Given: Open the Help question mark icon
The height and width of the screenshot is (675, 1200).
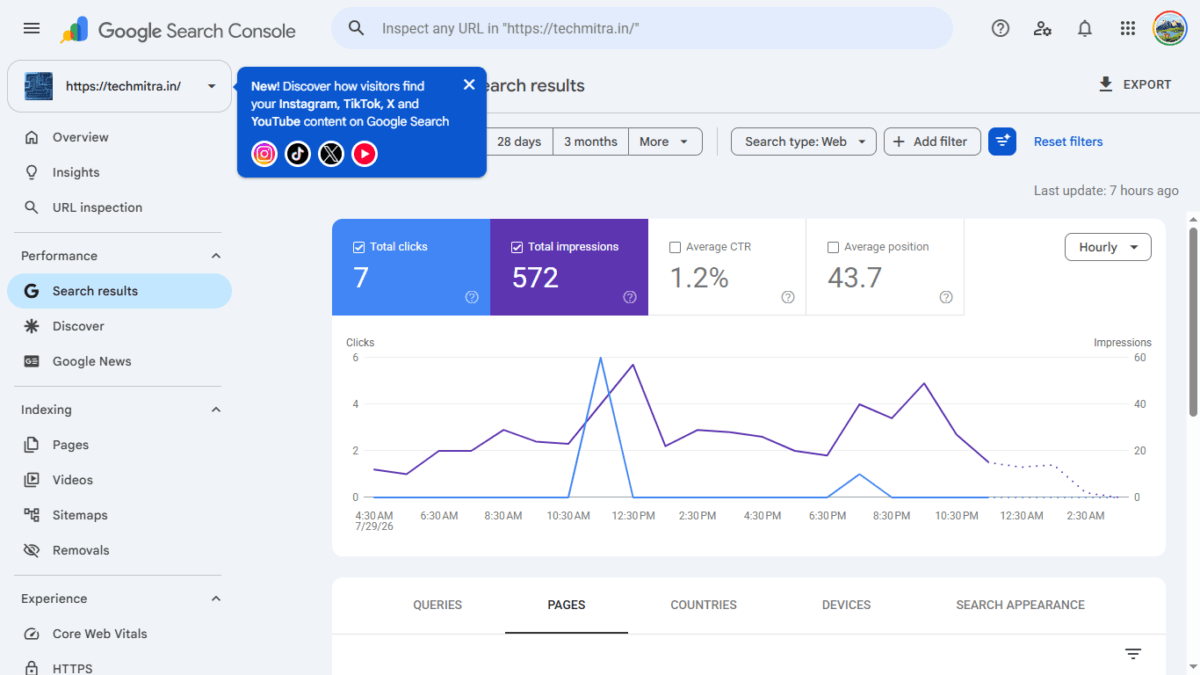Looking at the screenshot, I should coord(1000,28).
